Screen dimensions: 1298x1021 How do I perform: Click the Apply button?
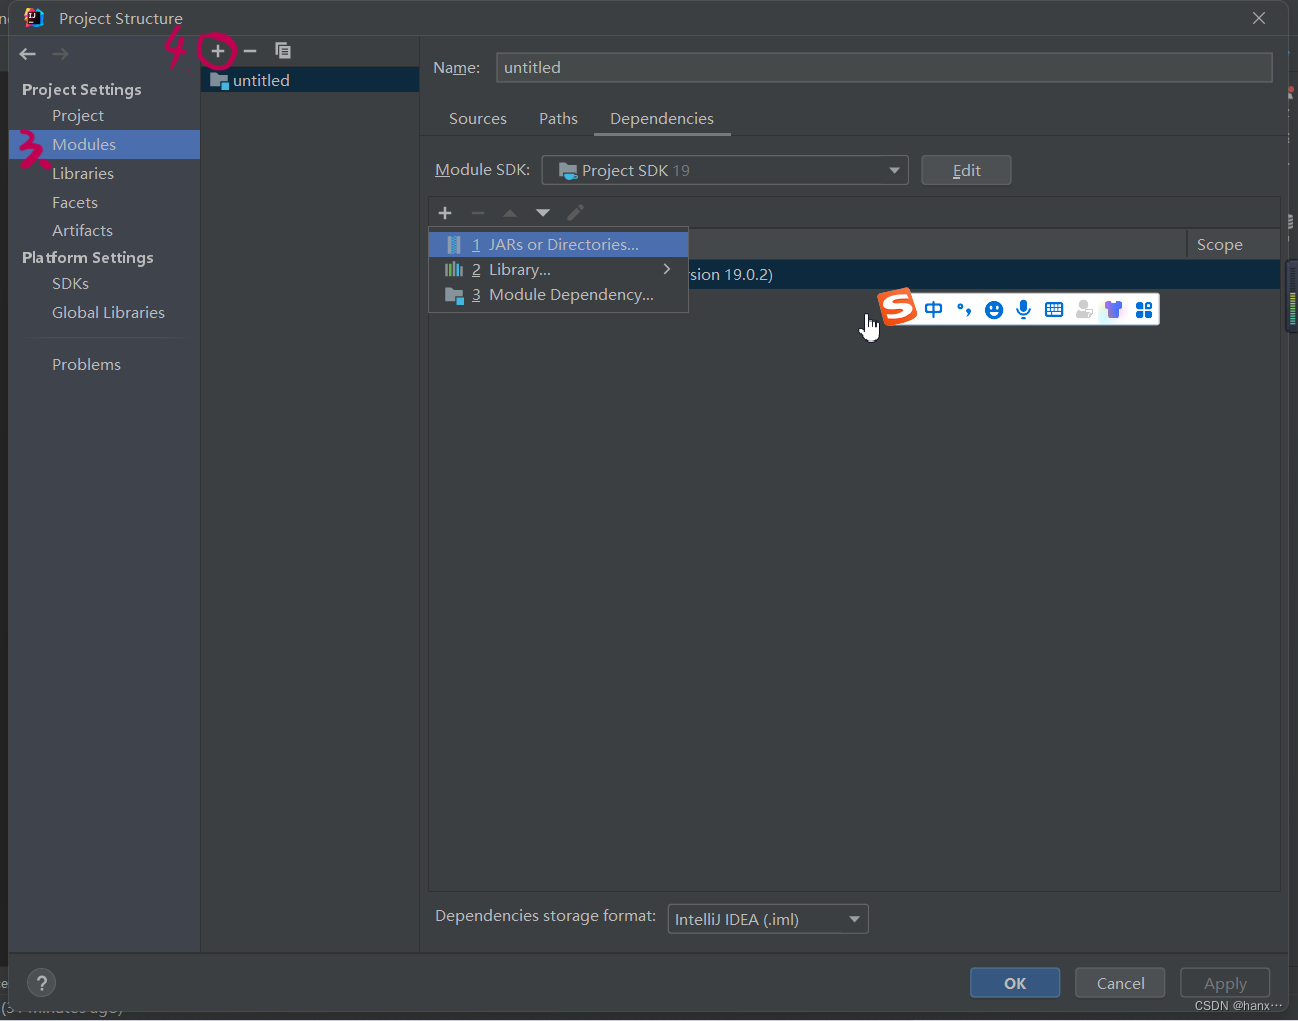1224,982
